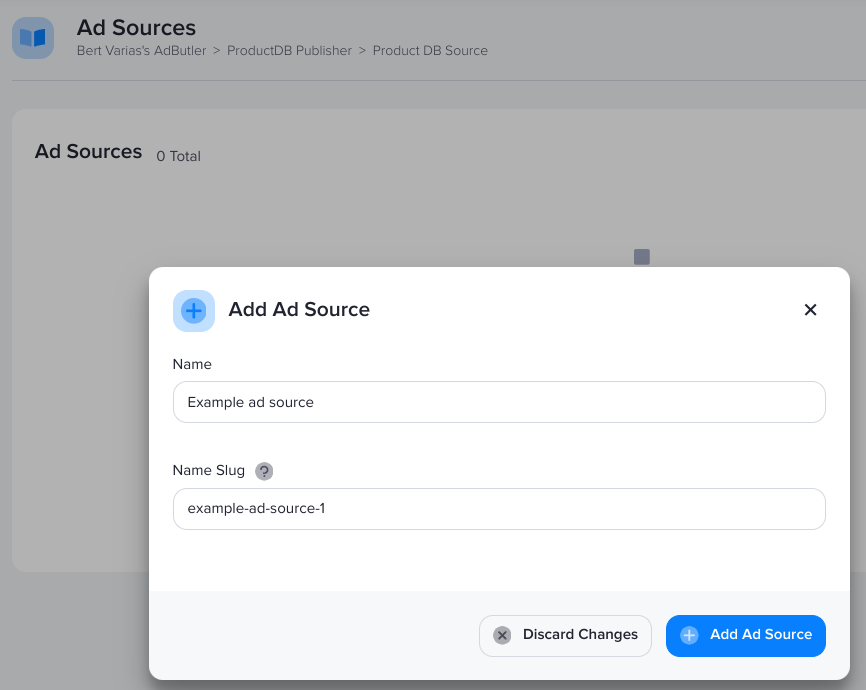Close the Add Ad Source dialog
The image size is (866, 690).
click(x=810, y=309)
